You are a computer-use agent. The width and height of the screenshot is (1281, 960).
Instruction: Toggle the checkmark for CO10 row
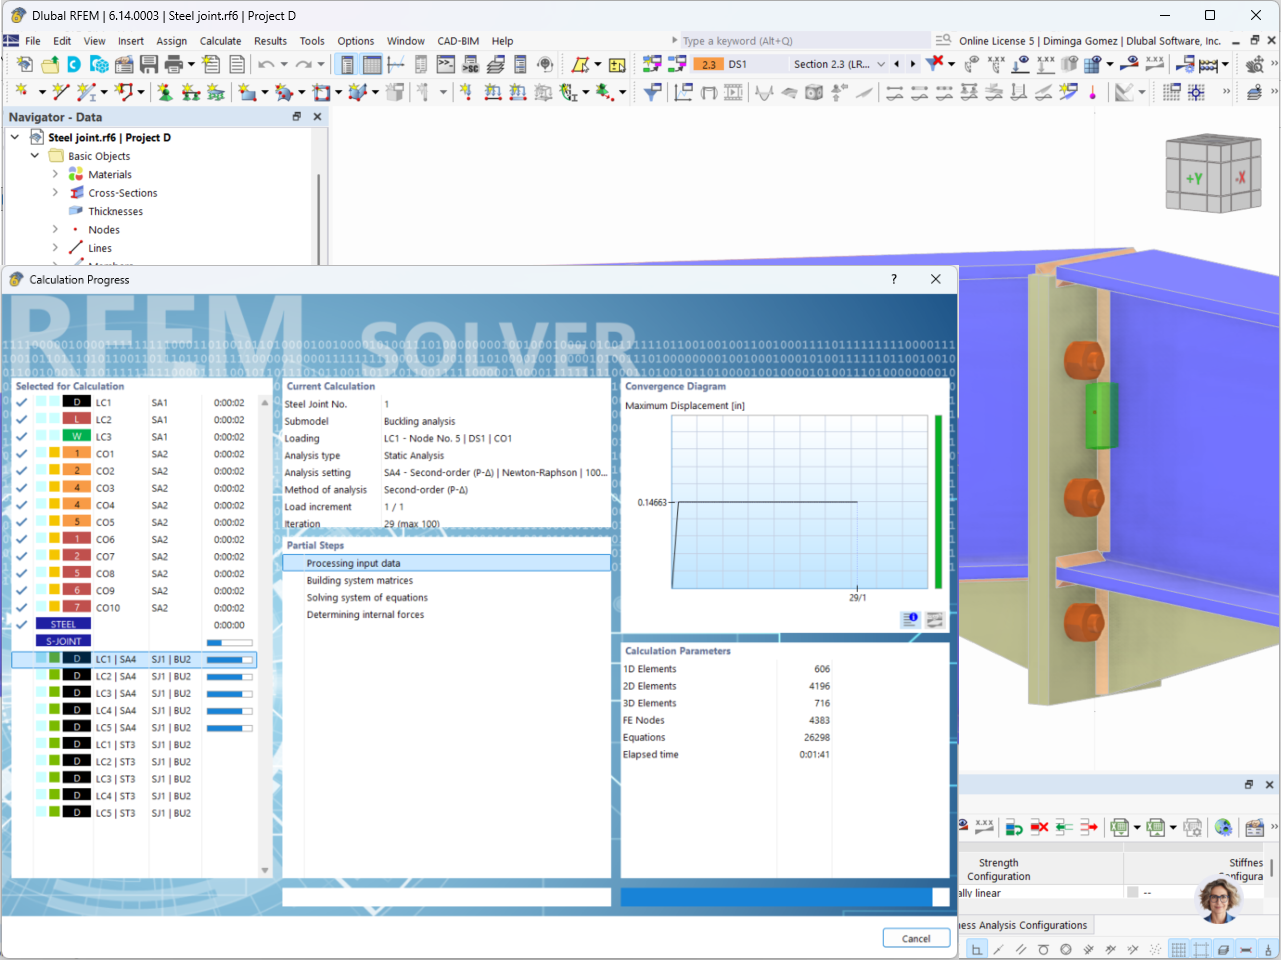coord(21,608)
